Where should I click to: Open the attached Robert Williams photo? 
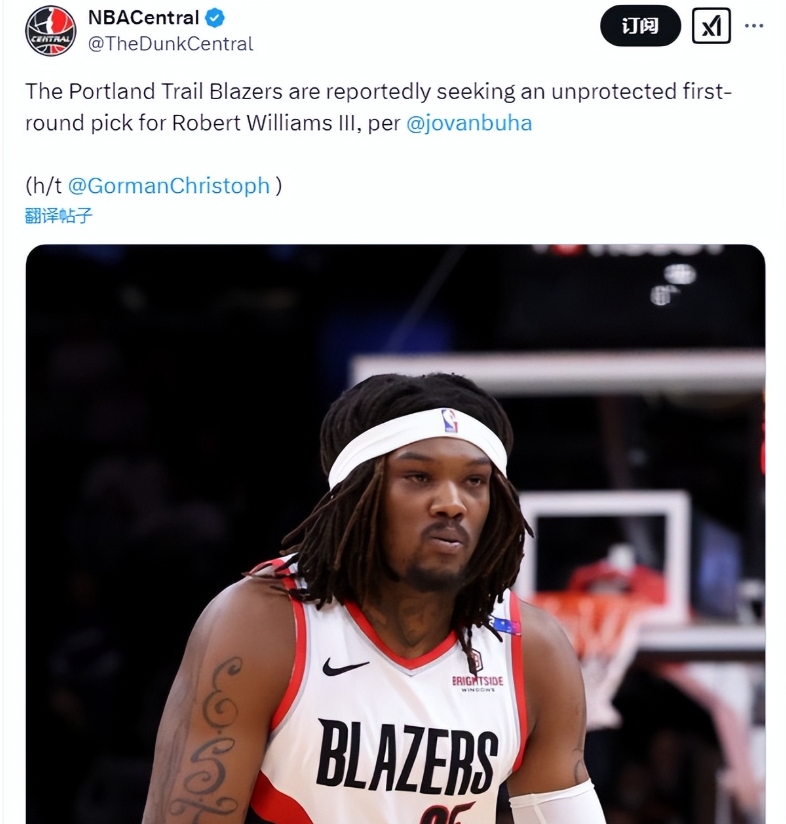point(395,534)
